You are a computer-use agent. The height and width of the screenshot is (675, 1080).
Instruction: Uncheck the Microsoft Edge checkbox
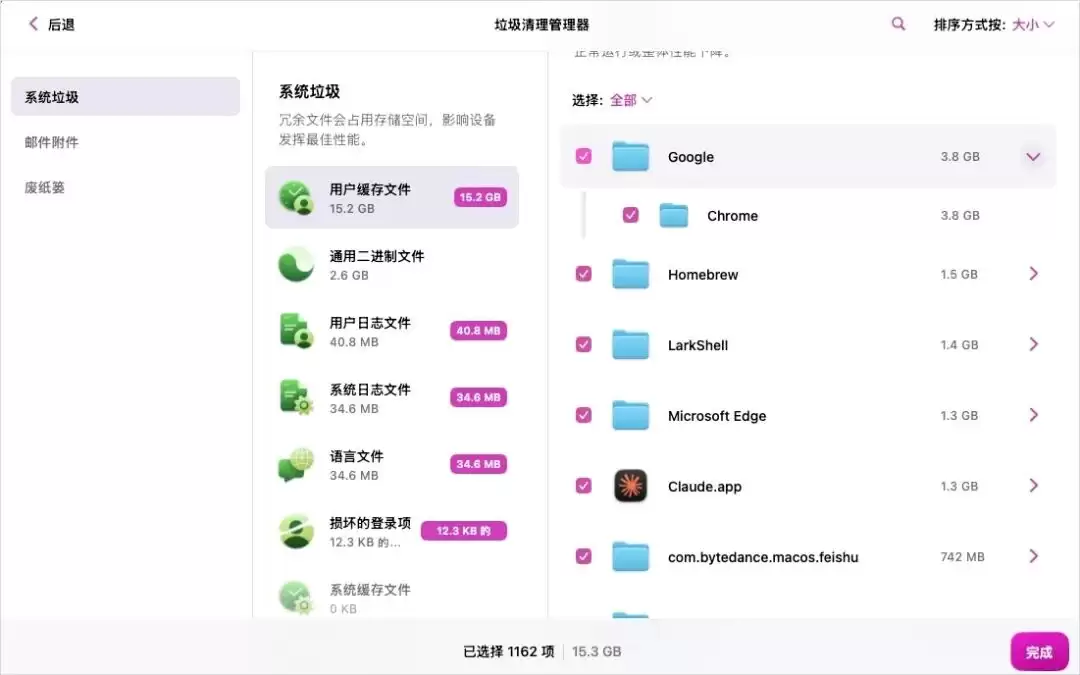(x=583, y=415)
